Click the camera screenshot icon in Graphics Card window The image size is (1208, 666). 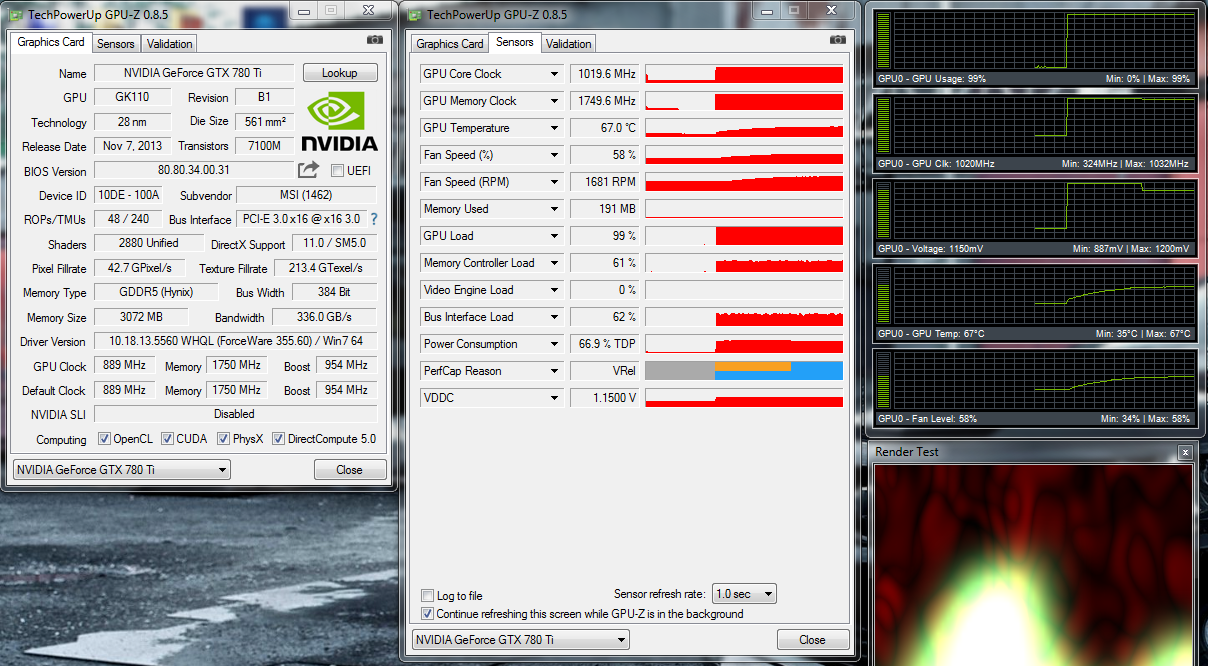tap(375, 40)
